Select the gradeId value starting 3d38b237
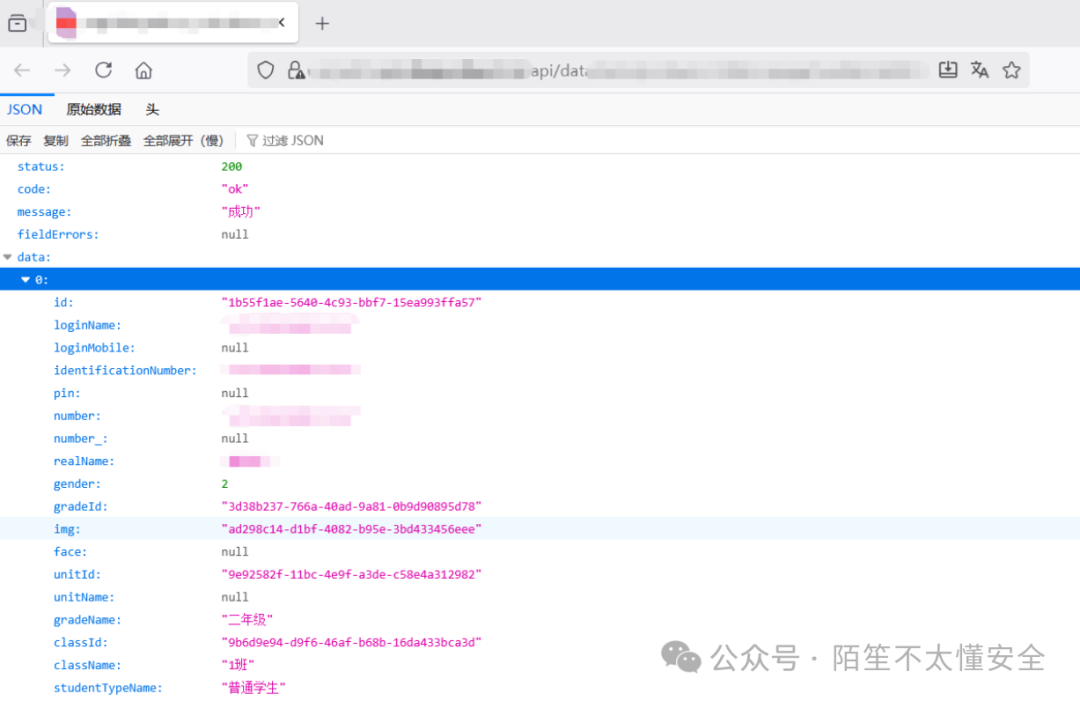This screenshot has height=701, width=1080. point(351,507)
